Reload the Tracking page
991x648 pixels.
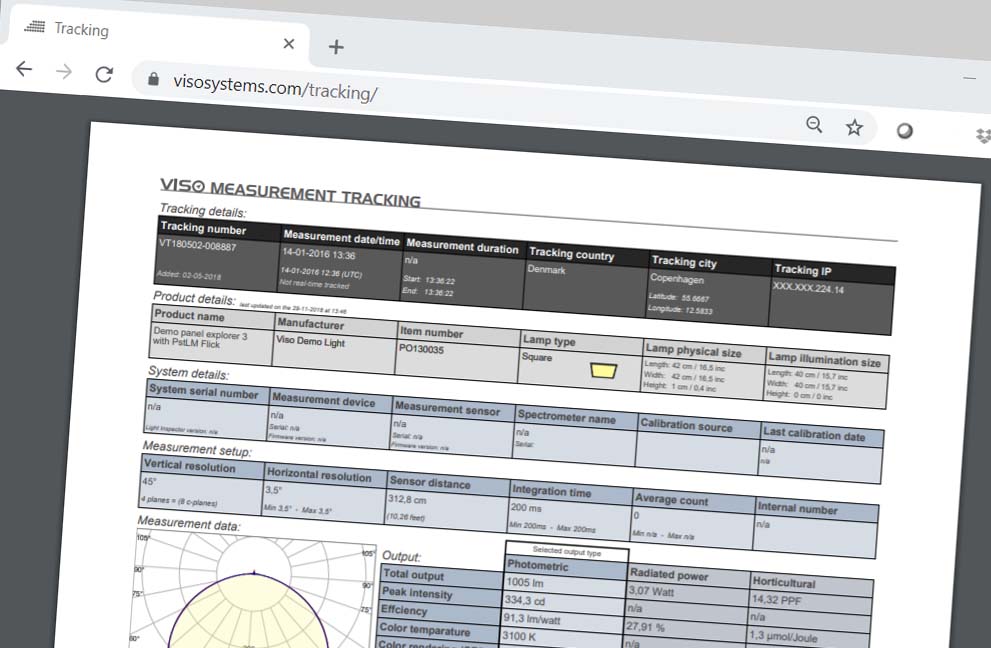tap(104, 75)
